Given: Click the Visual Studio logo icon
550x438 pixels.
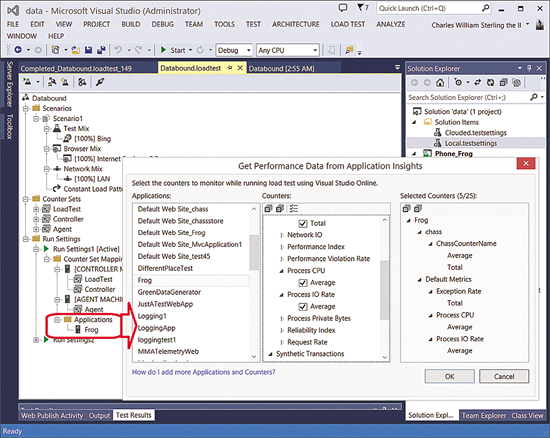Looking at the screenshot, I should click(13, 11).
